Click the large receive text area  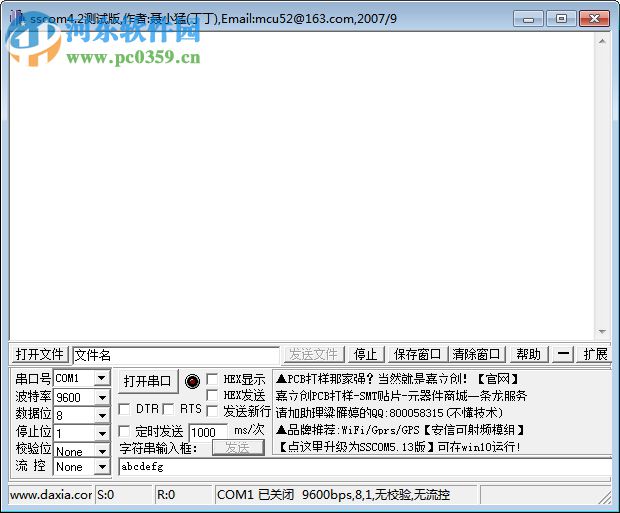tap(301, 186)
